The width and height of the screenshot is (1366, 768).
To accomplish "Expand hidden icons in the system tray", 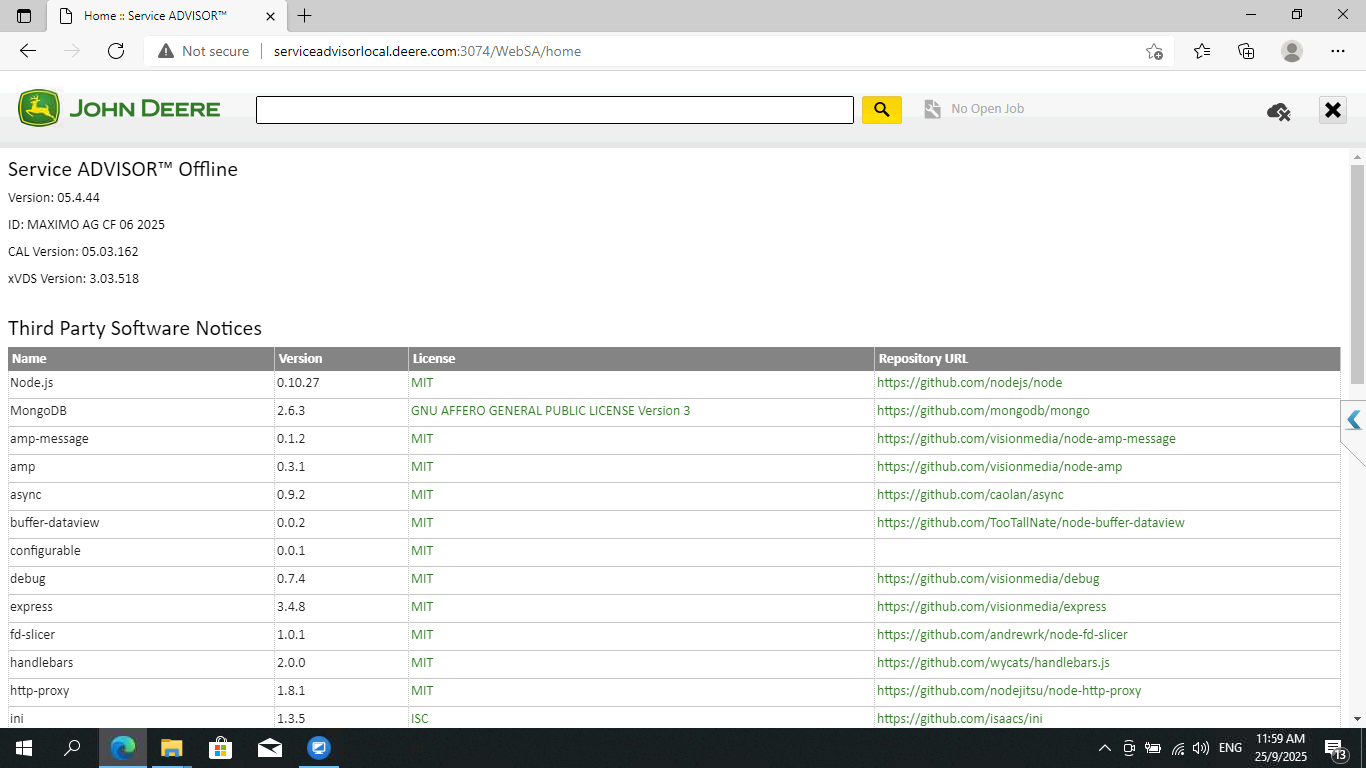I will [x=1104, y=747].
